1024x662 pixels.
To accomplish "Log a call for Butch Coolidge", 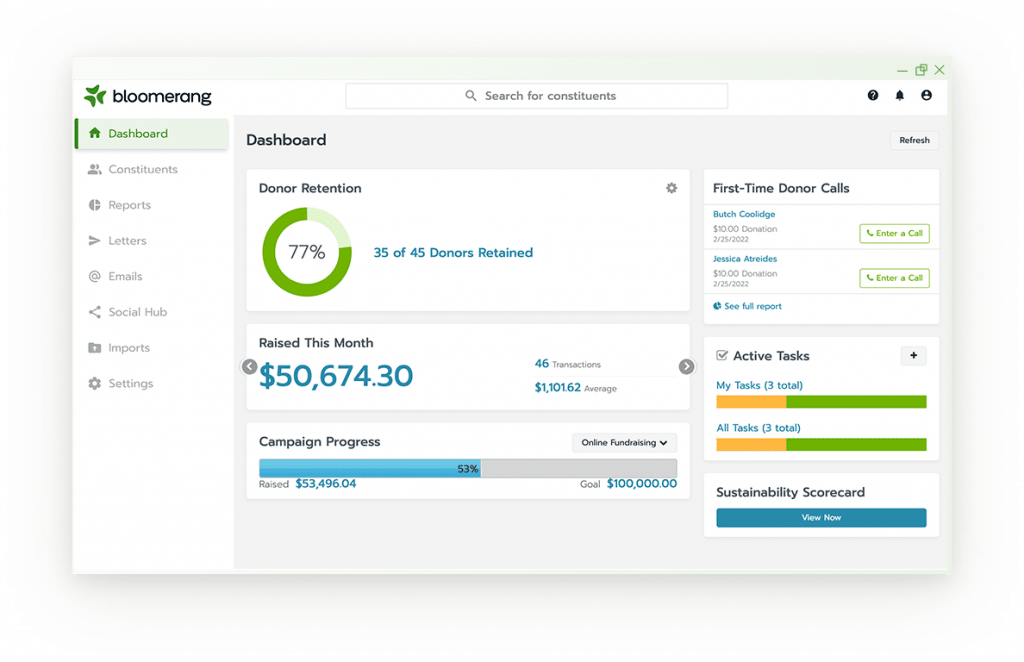I will pyautogui.click(x=894, y=233).
